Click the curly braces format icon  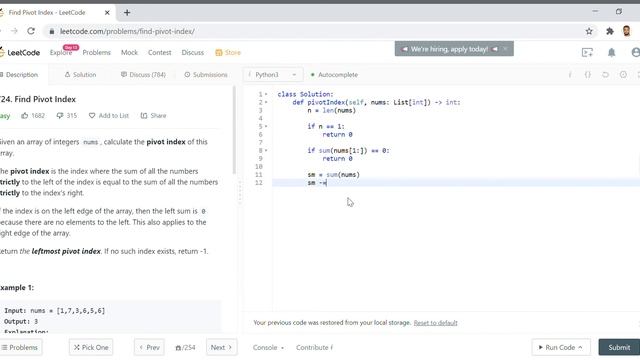click(588, 75)
